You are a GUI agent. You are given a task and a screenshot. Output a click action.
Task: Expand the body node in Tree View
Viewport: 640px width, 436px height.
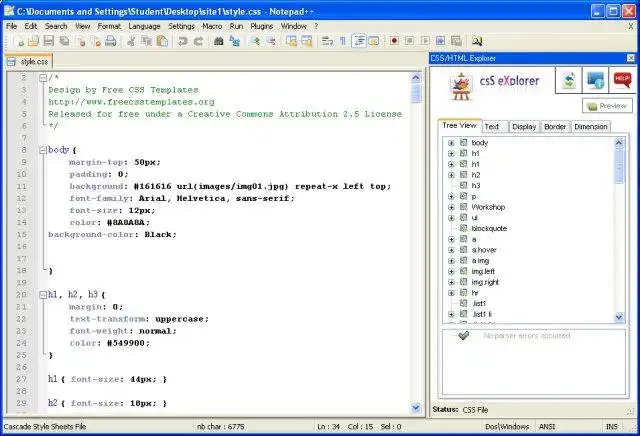(x=451, y=143)
